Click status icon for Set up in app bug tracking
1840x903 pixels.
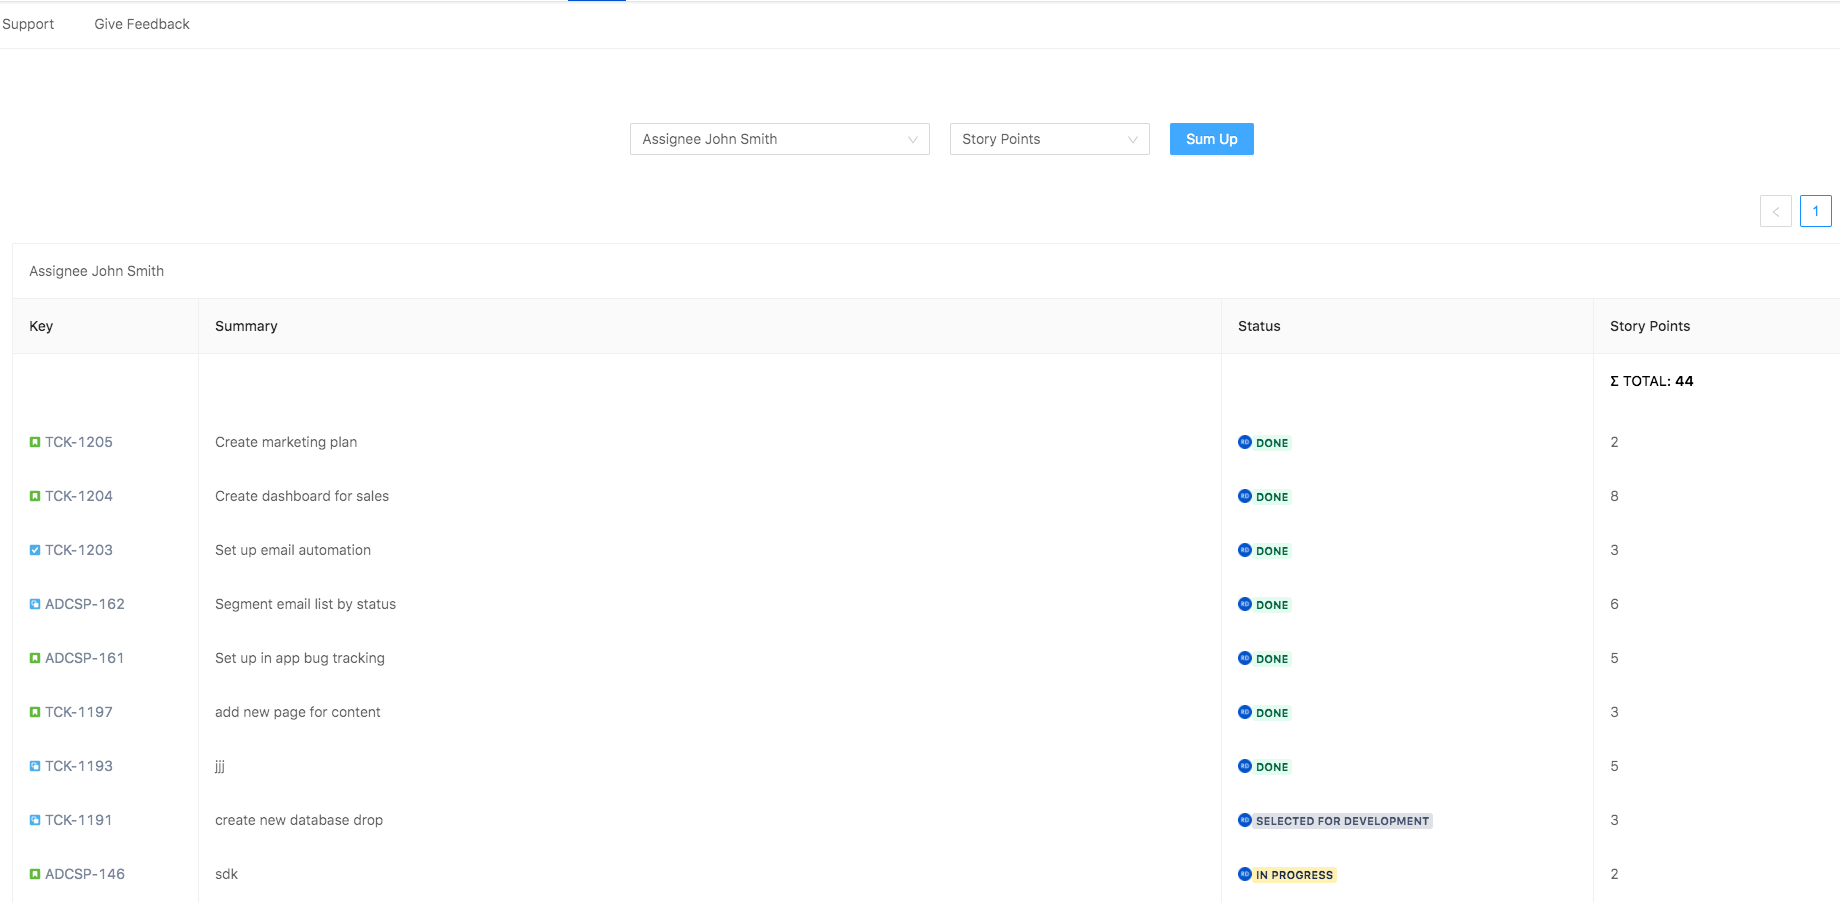tap(1245, 658)
